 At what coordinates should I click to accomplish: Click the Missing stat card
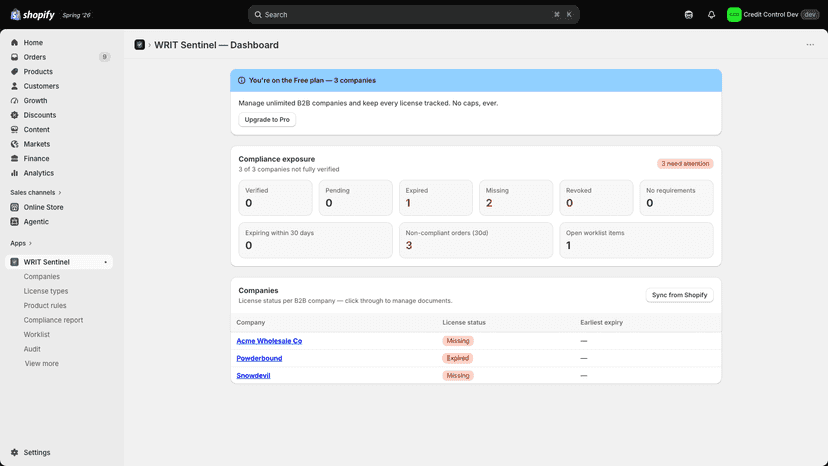[516, 198]
